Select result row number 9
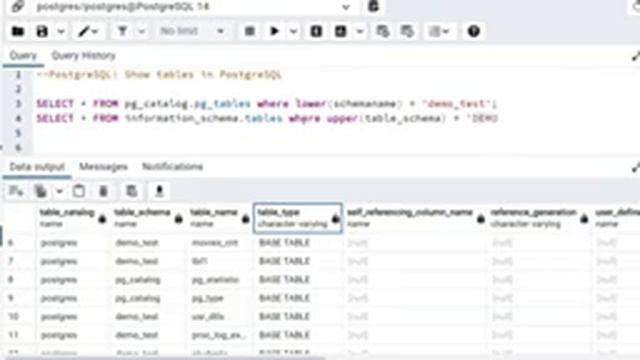This screenshot has height=360, width=640. [11, 298]
